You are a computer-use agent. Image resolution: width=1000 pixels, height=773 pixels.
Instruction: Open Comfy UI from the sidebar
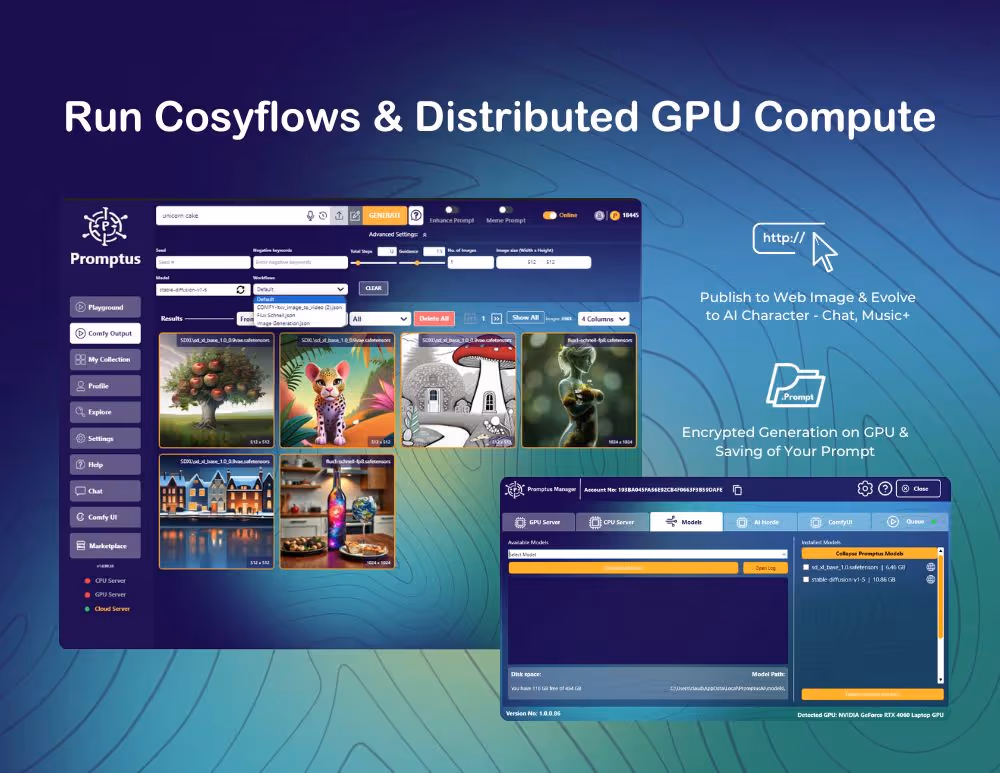point(105,517)
